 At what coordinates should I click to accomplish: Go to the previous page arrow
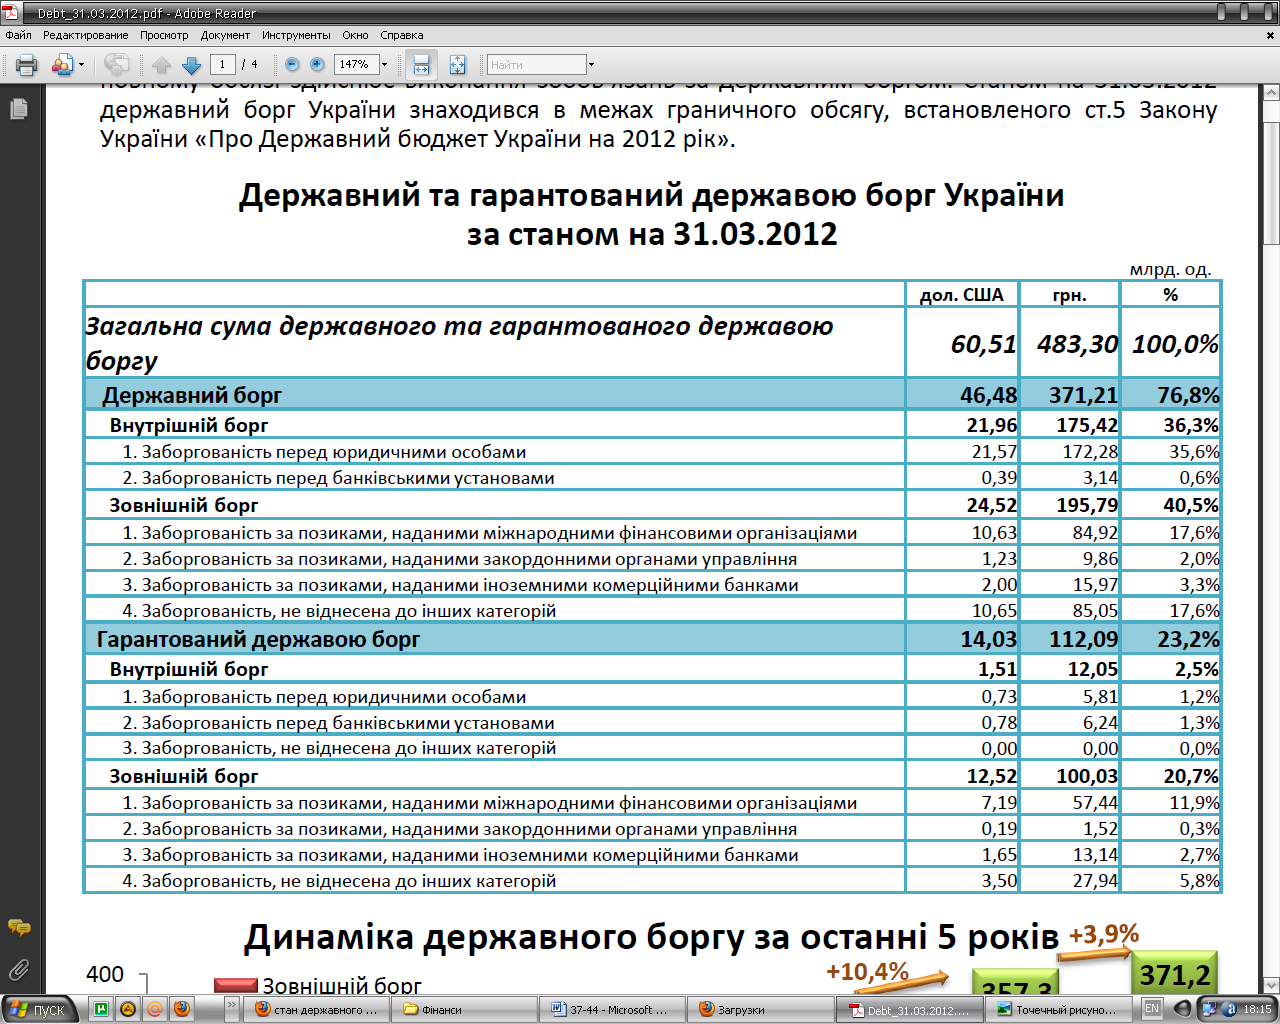pyautogui.click(x=161, y=65)
